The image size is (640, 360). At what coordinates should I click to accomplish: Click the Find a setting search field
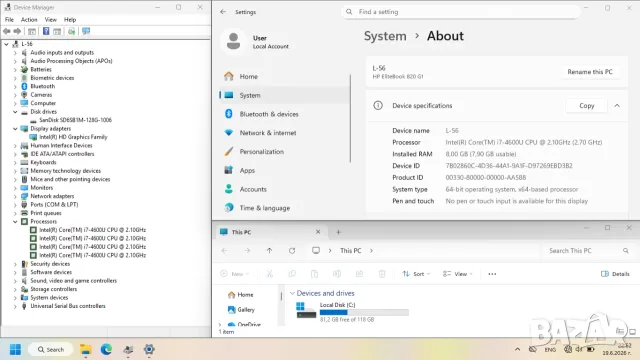click(x=460, y=12)
